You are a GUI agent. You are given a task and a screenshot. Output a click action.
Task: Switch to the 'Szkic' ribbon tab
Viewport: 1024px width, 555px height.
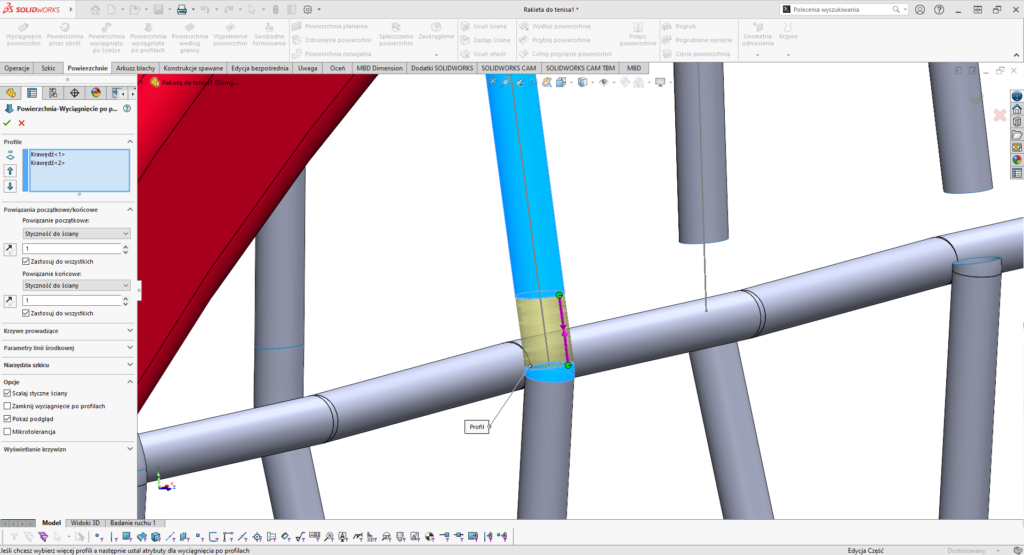[48, 68]
